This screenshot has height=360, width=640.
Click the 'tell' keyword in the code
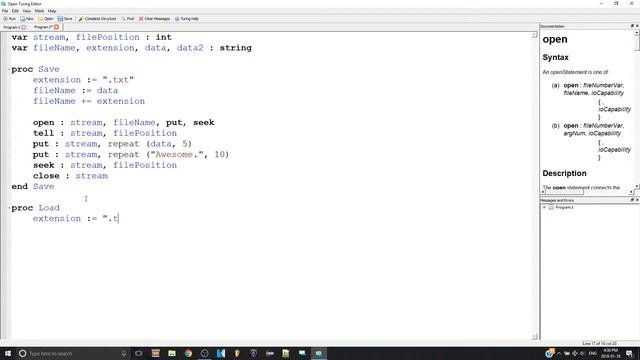(x=43, y=133)
